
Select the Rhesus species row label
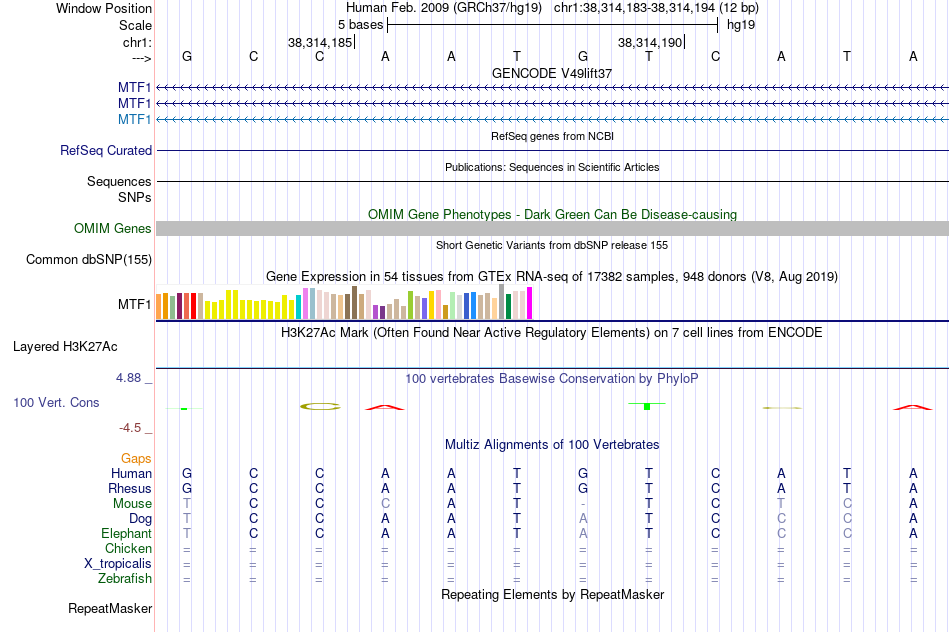[x=130, y=488]
